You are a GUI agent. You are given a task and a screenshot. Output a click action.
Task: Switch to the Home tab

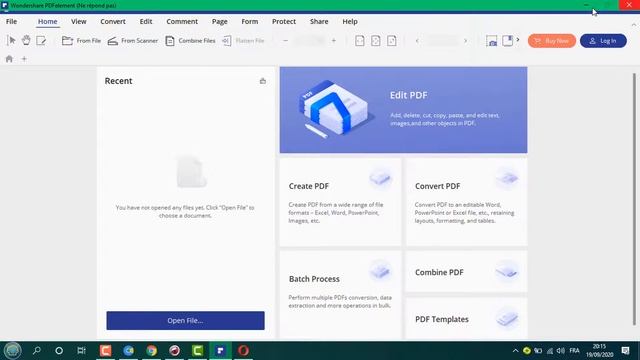point(47,21)
